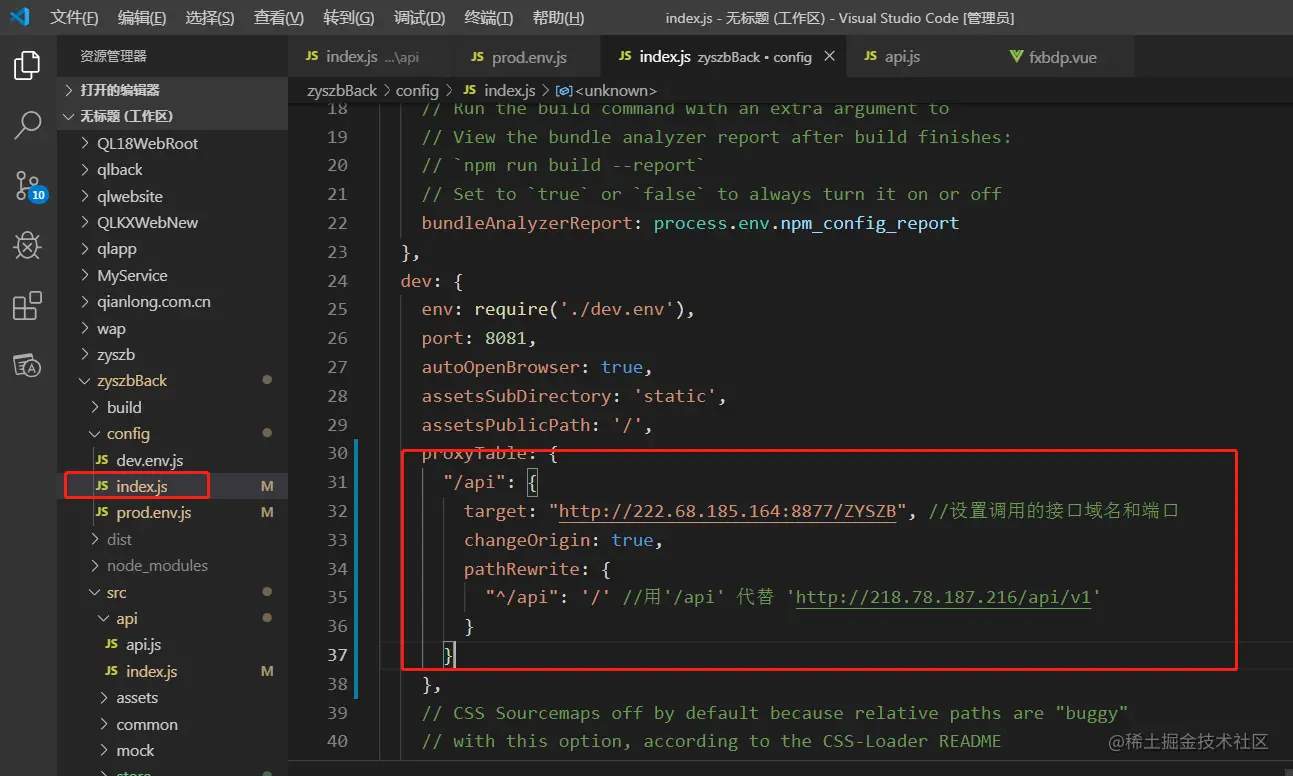Select the qlapp folder in explorer
Image resolution: width=1293 pixels, height=776 pixels.
click(172, 249)
